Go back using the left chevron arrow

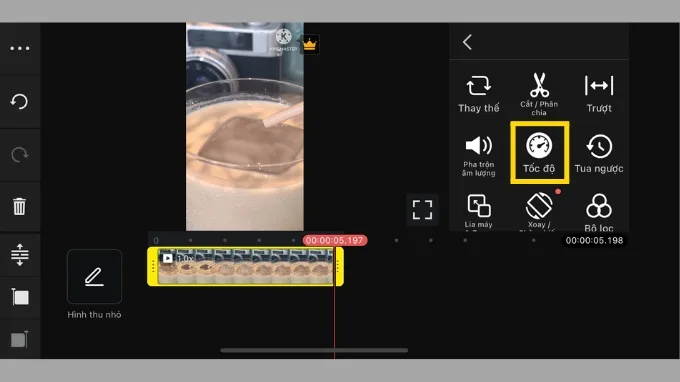[468, 42]
